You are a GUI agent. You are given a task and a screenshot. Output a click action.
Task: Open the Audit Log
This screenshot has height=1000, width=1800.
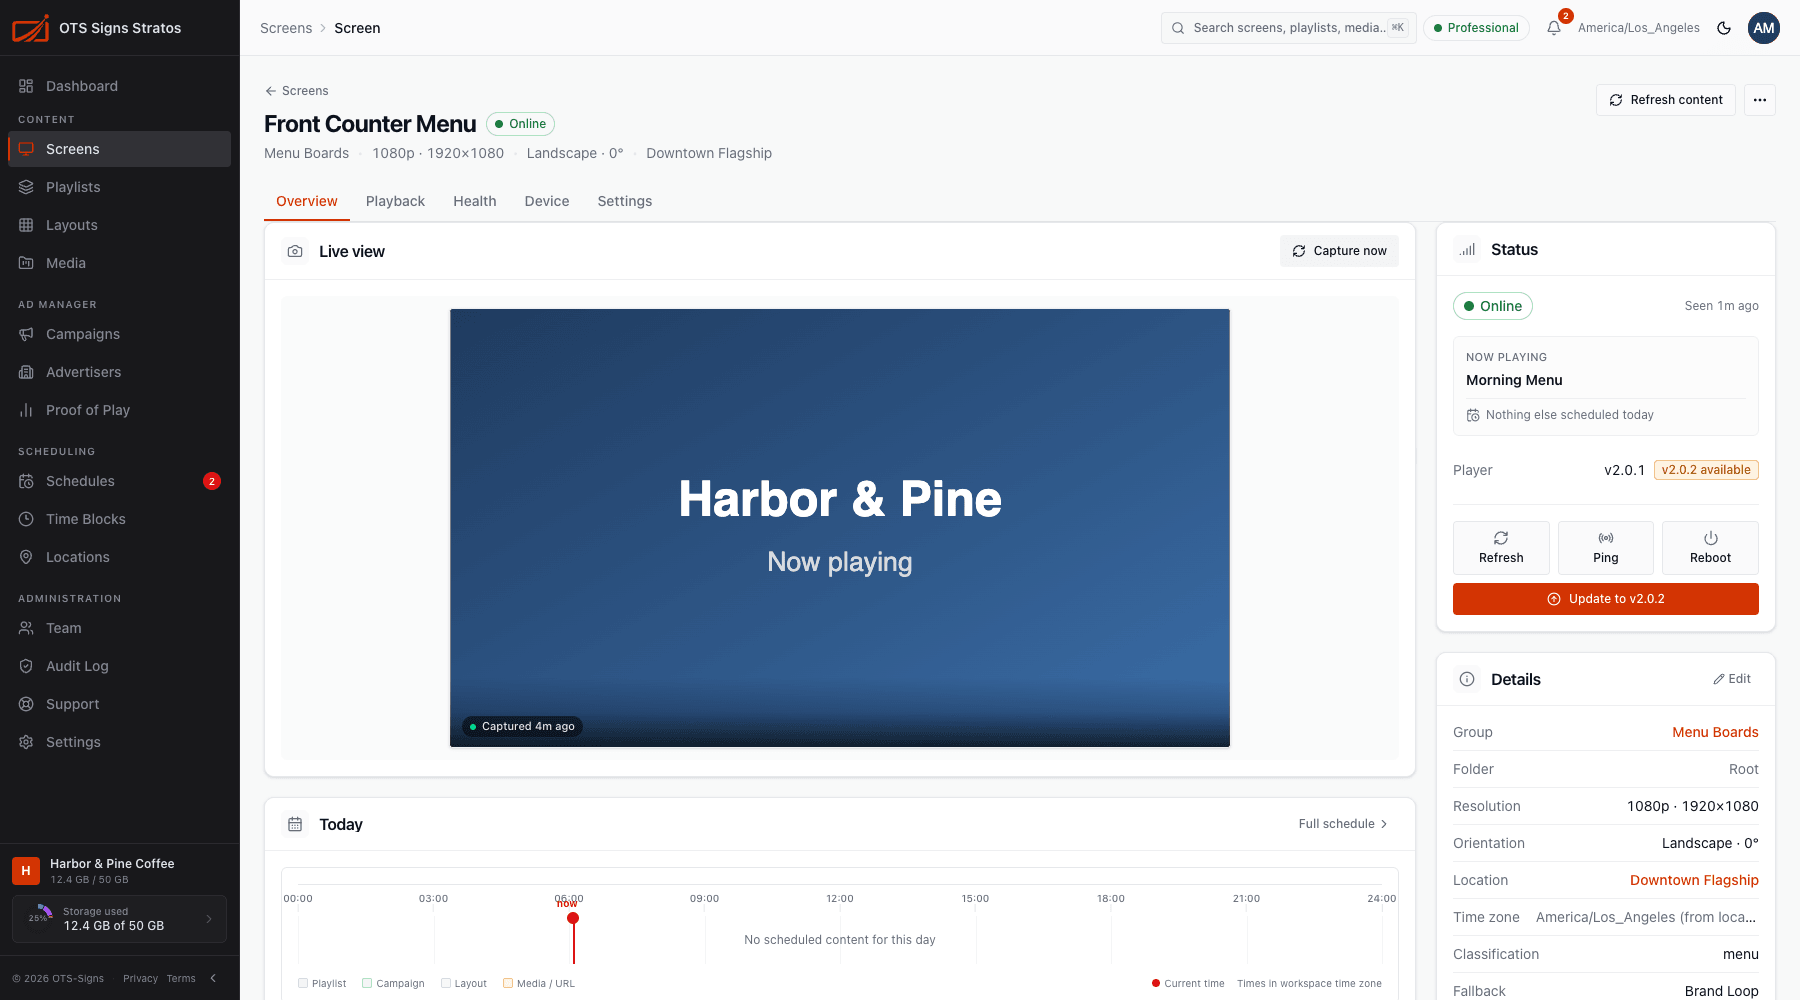click(x=119, y=666)
